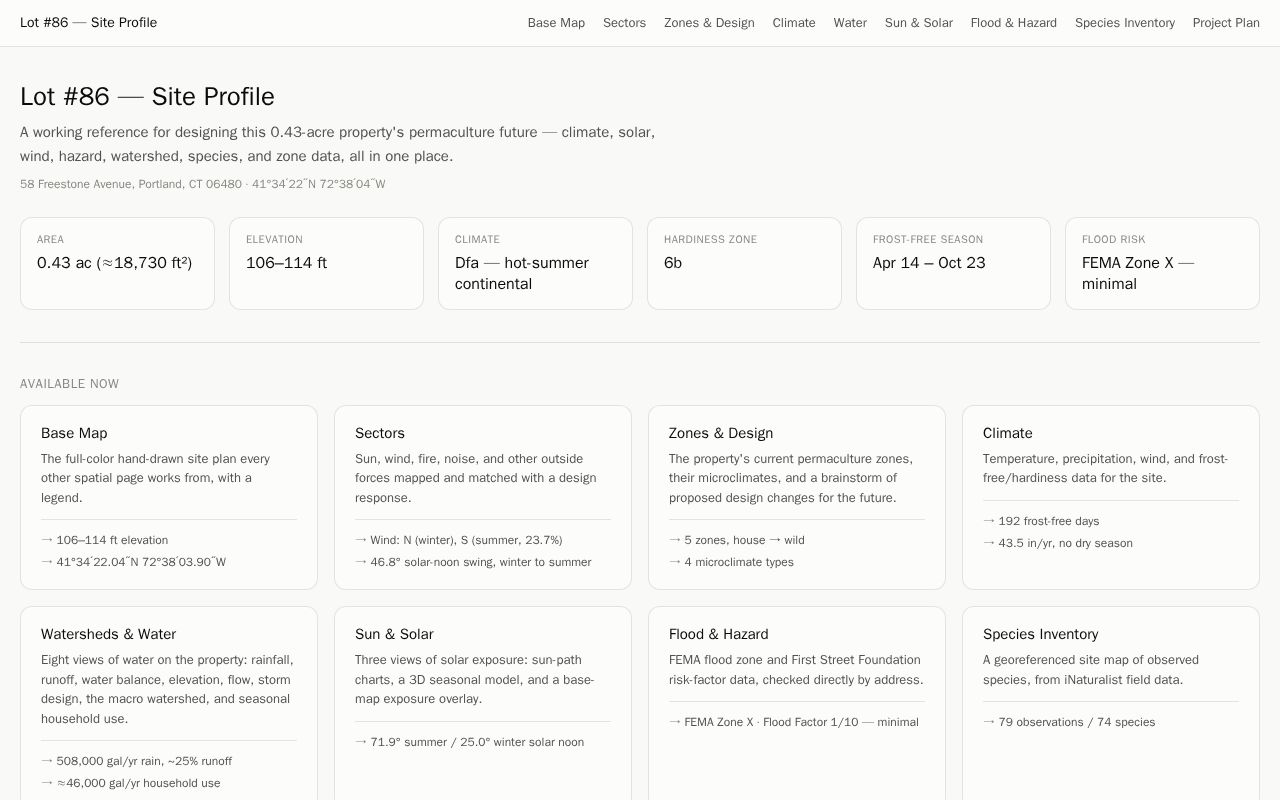The height and width of the screenshot is (800, 1280).
Task: Open the Sectors card title
Action: click(x=380, y=433)
